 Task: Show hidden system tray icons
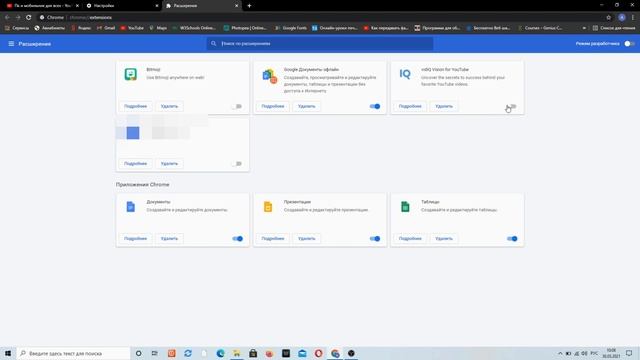click(x=560, y=353)
